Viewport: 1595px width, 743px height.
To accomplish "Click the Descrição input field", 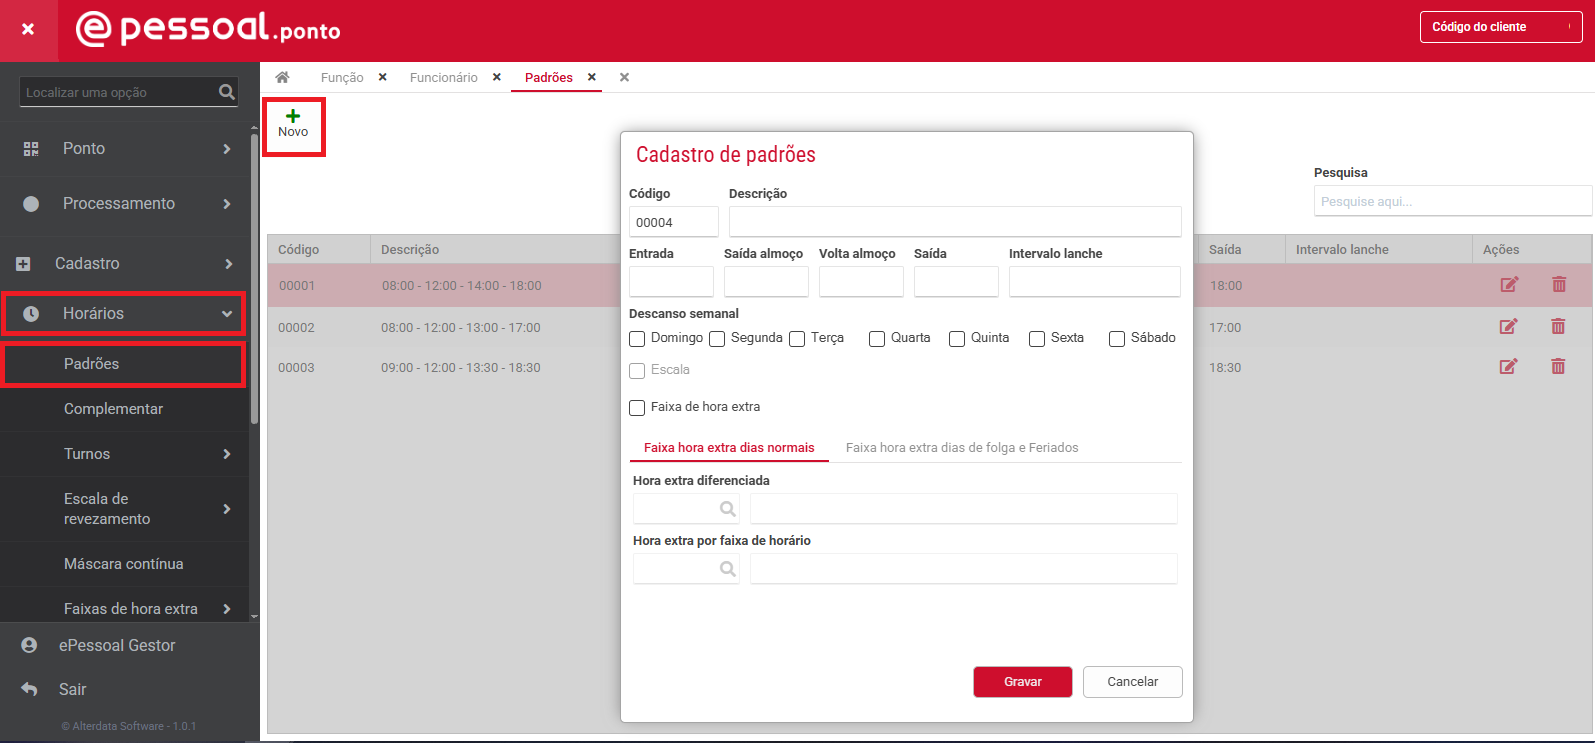I will coord(955,222).
